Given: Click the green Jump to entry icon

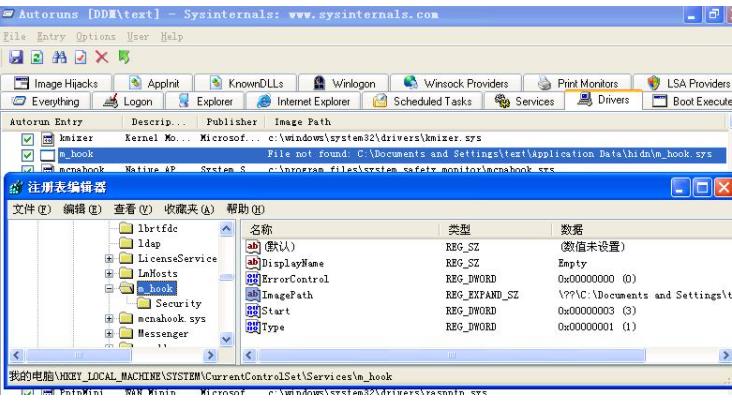Looking at the screenshot, I should (x=124, y=57).
